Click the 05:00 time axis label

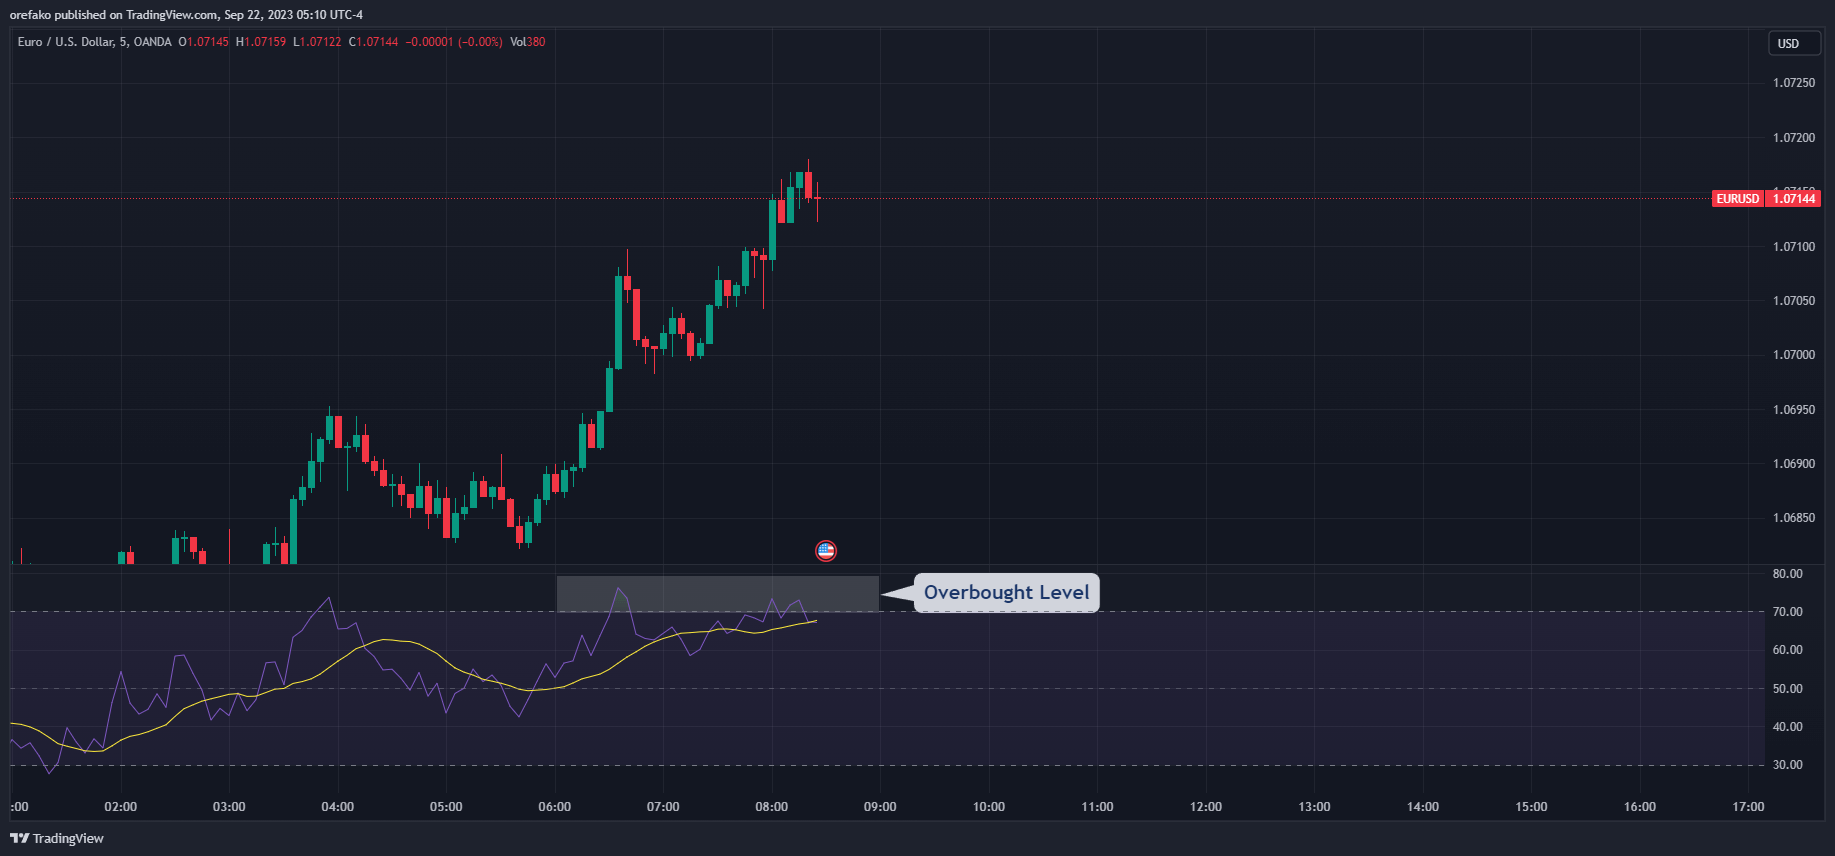click(446, 807)
